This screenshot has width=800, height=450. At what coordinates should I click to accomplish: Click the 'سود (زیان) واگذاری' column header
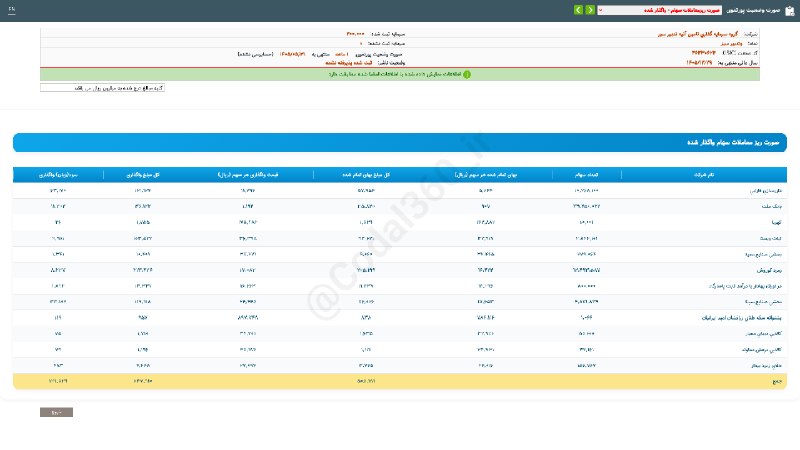click(58, 175)
